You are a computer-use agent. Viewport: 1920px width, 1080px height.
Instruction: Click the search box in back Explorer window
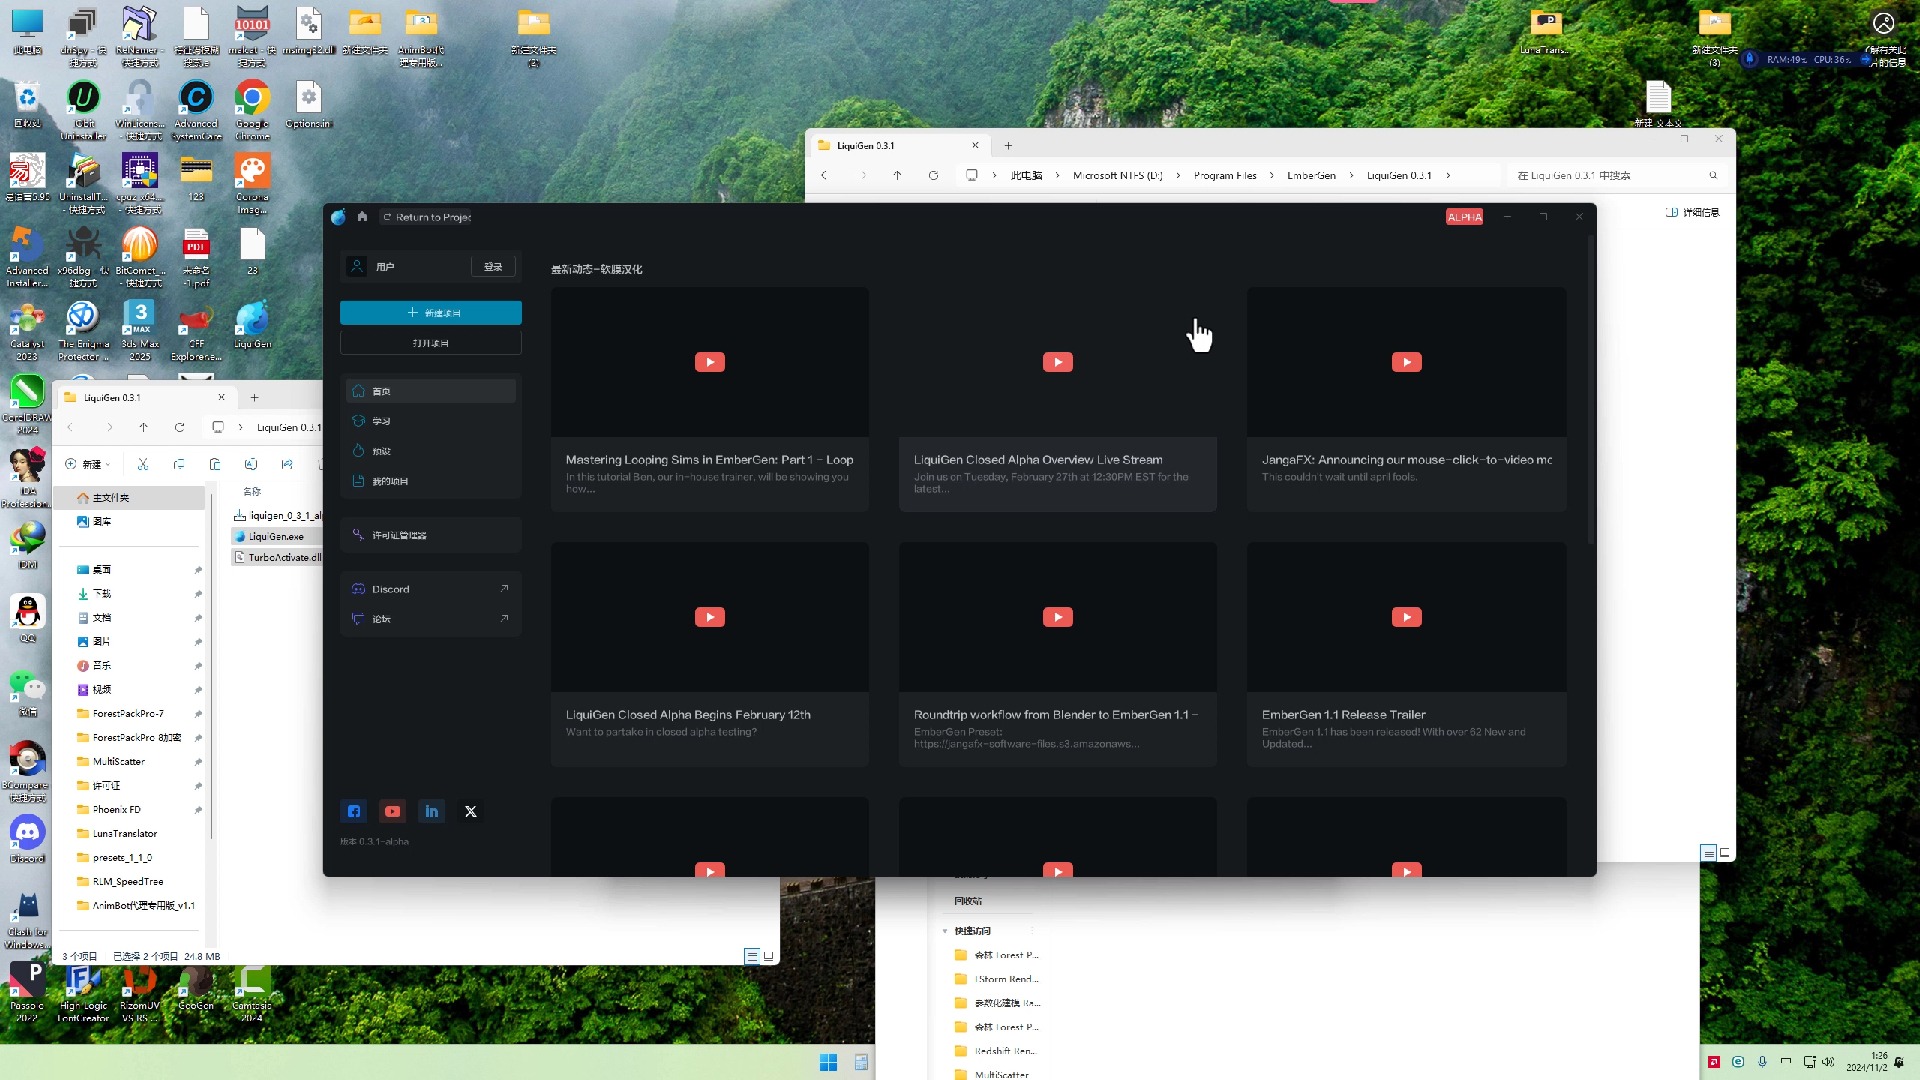[1617, 175]
